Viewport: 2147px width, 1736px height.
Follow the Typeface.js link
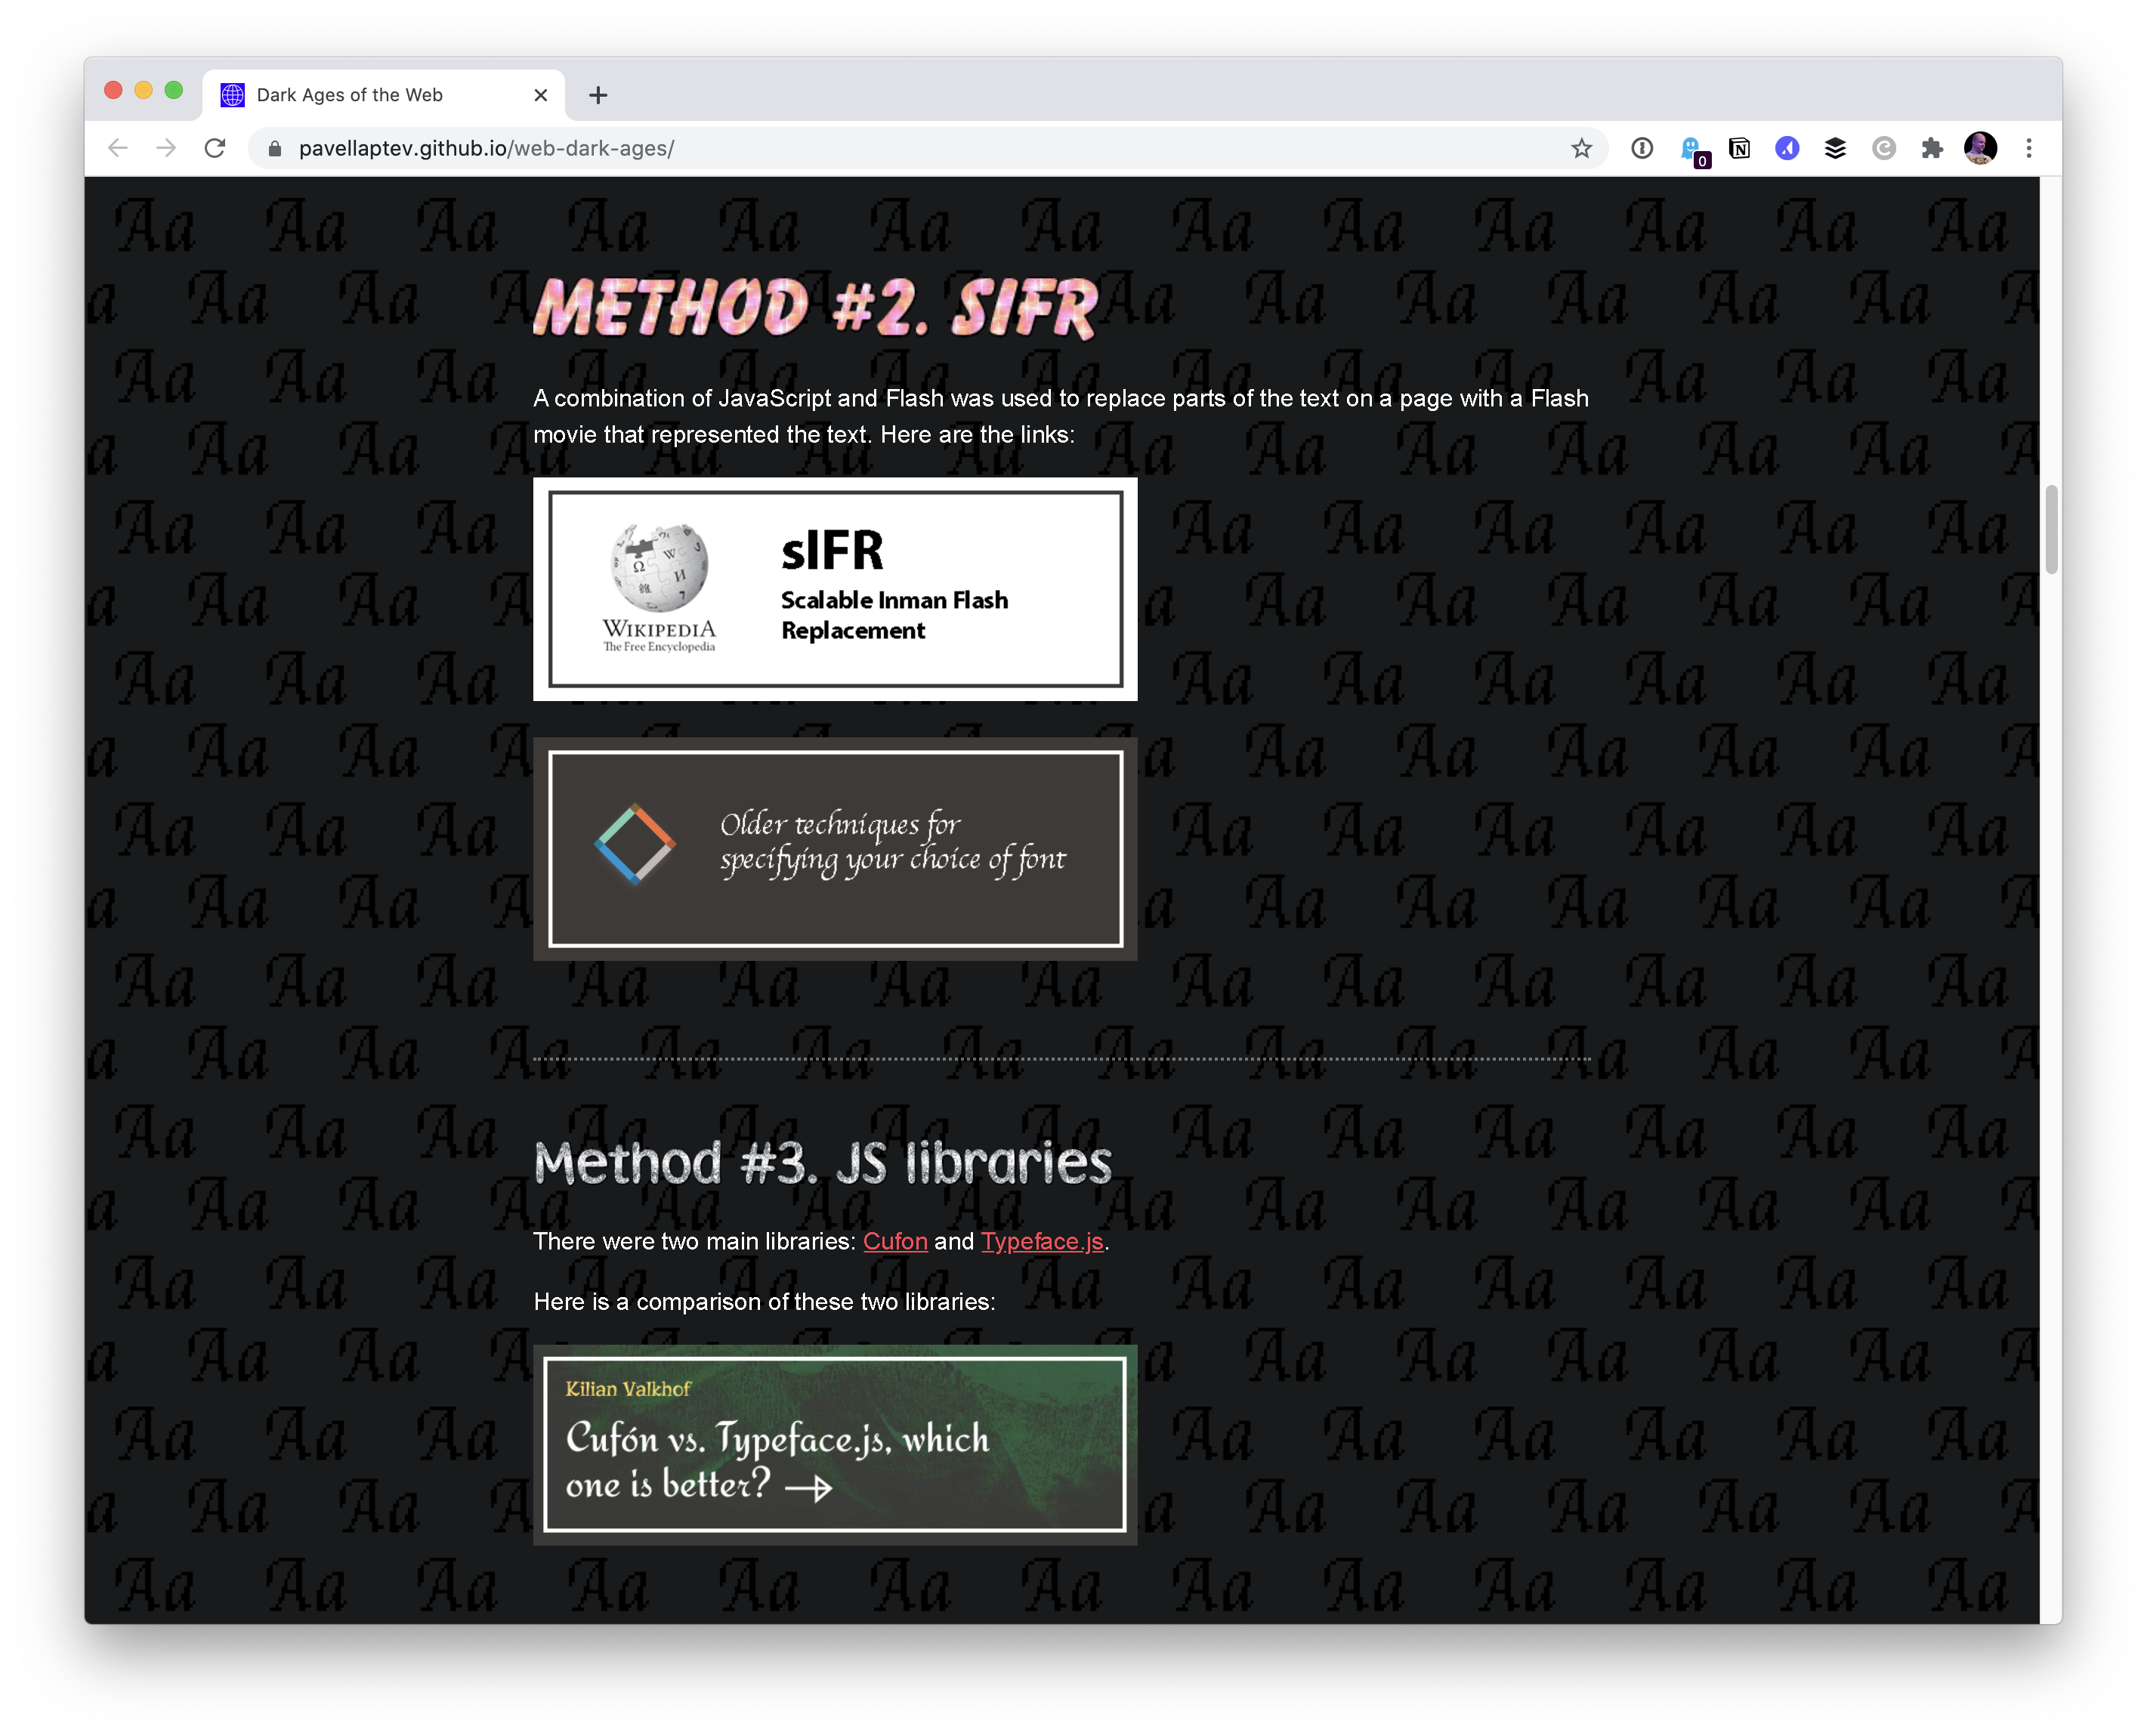(x=1041, y=1241)
